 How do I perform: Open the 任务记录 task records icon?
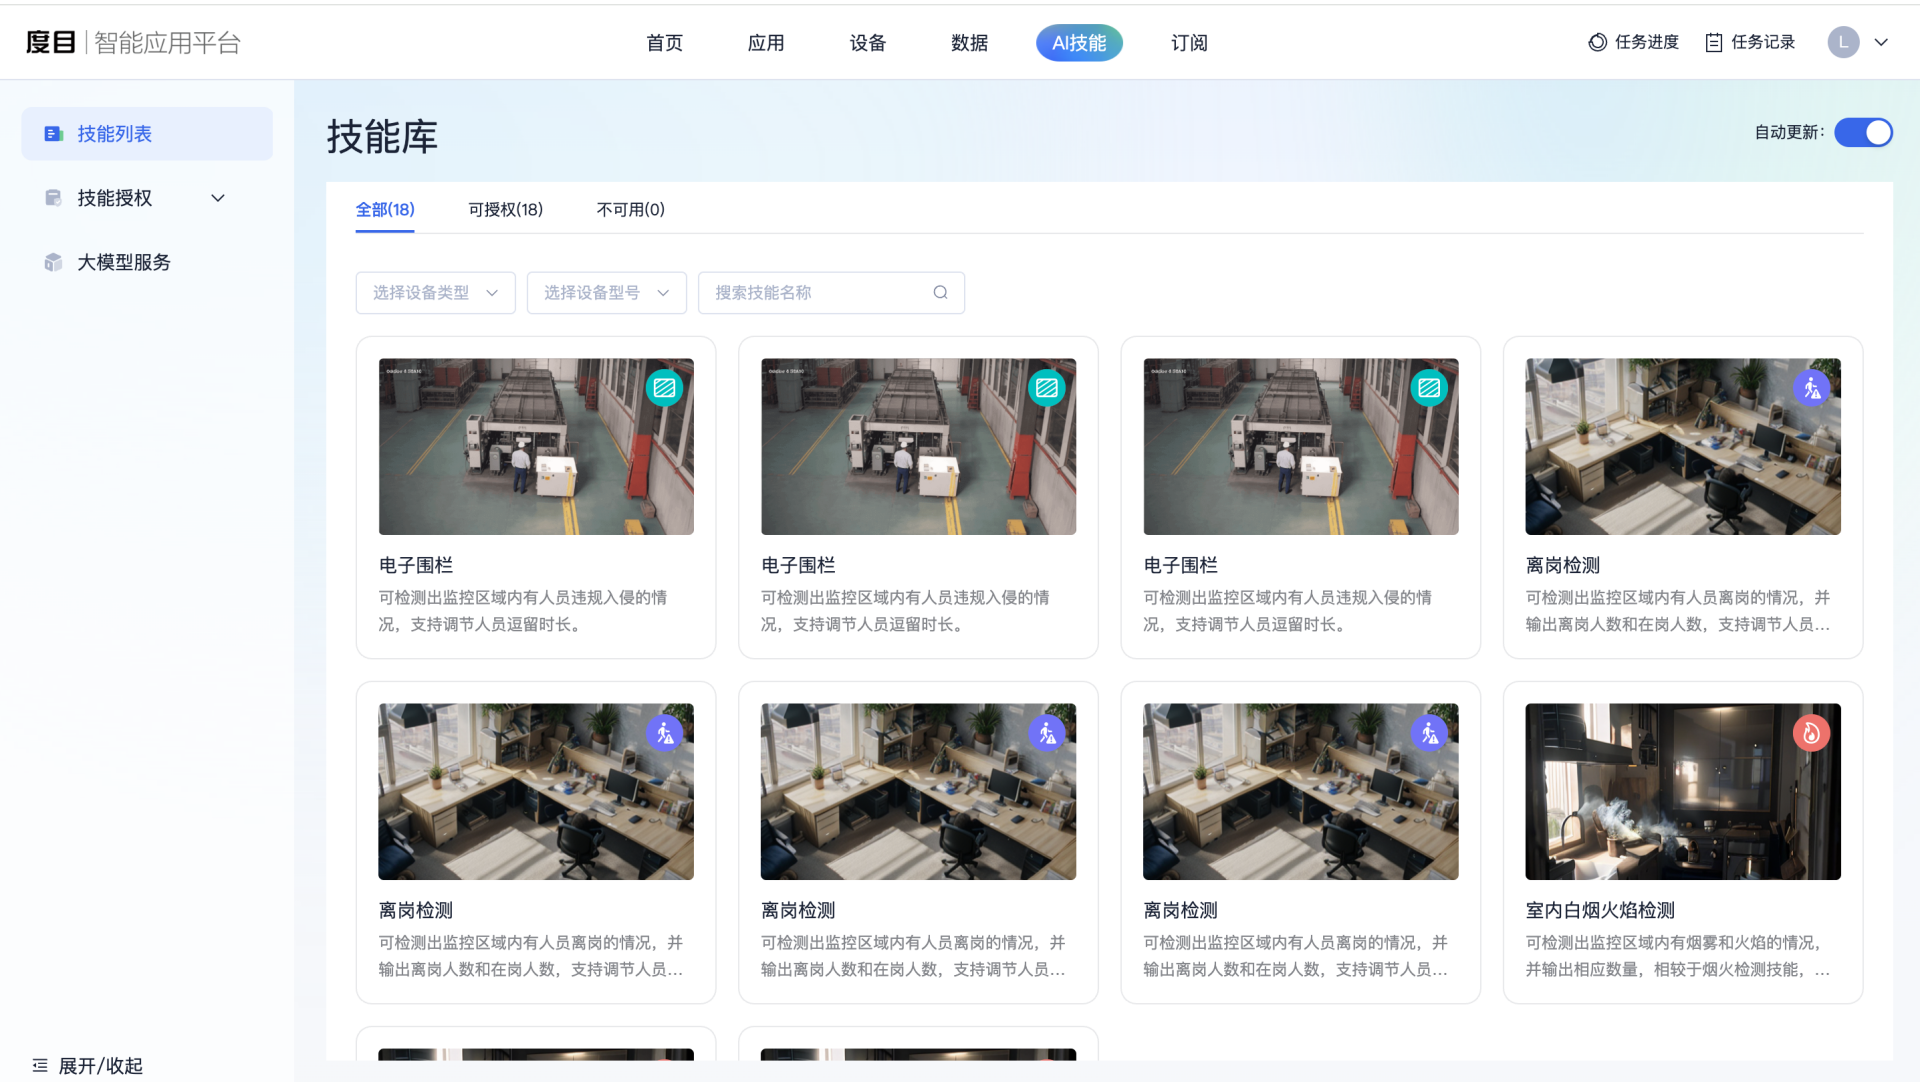click(1714, 42)
